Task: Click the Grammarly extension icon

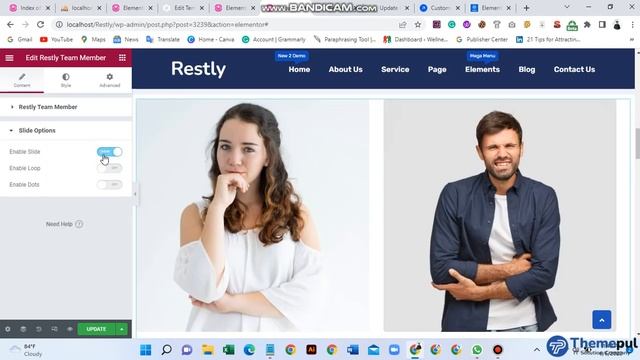Action: (x=451, y=24)
